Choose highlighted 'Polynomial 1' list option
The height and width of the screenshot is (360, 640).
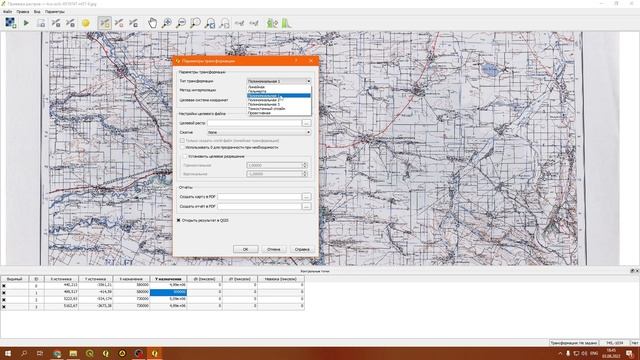pos(279,96)
